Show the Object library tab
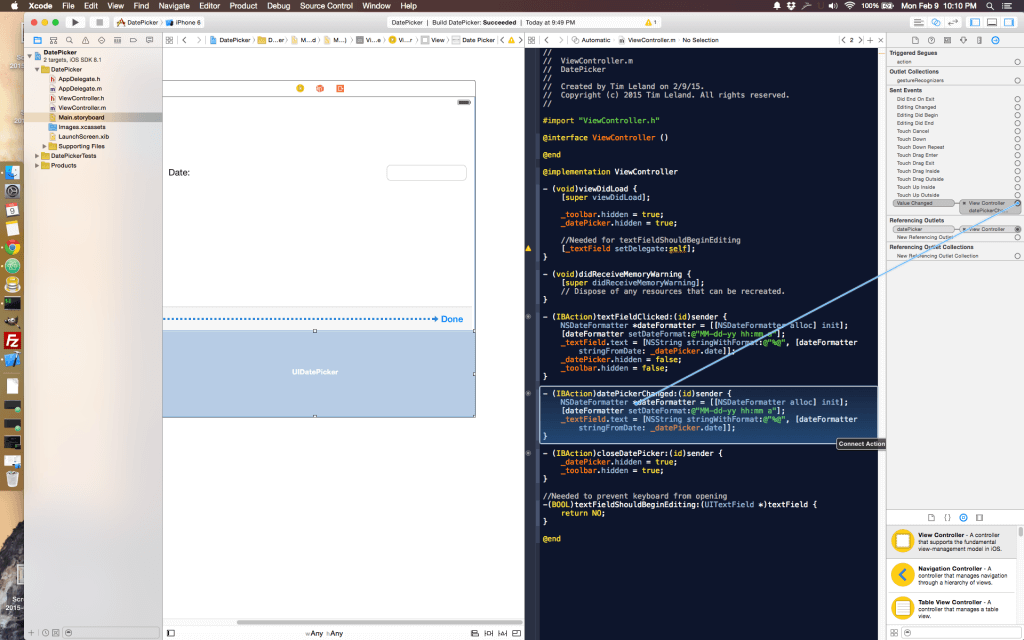This screenshot has height=640, width=1024. point(963,517)
